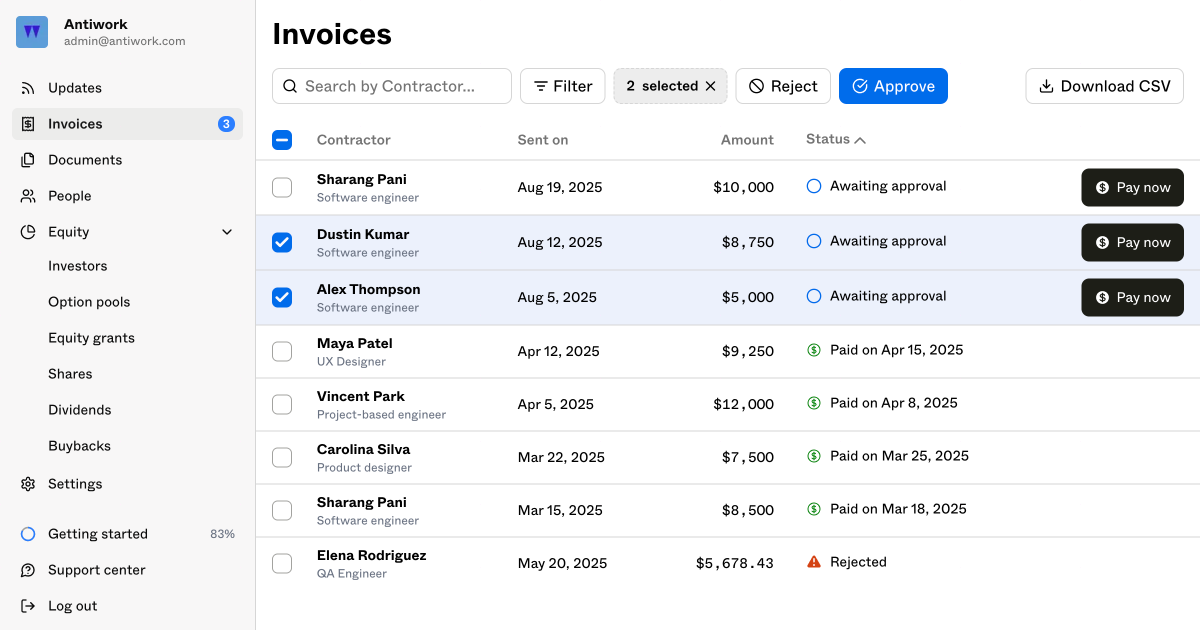The height and width of the screenshot is (630, 1200).
Task: Go to Option pools in sidebar
Action: pyautogui.click(x=89, y=302)
